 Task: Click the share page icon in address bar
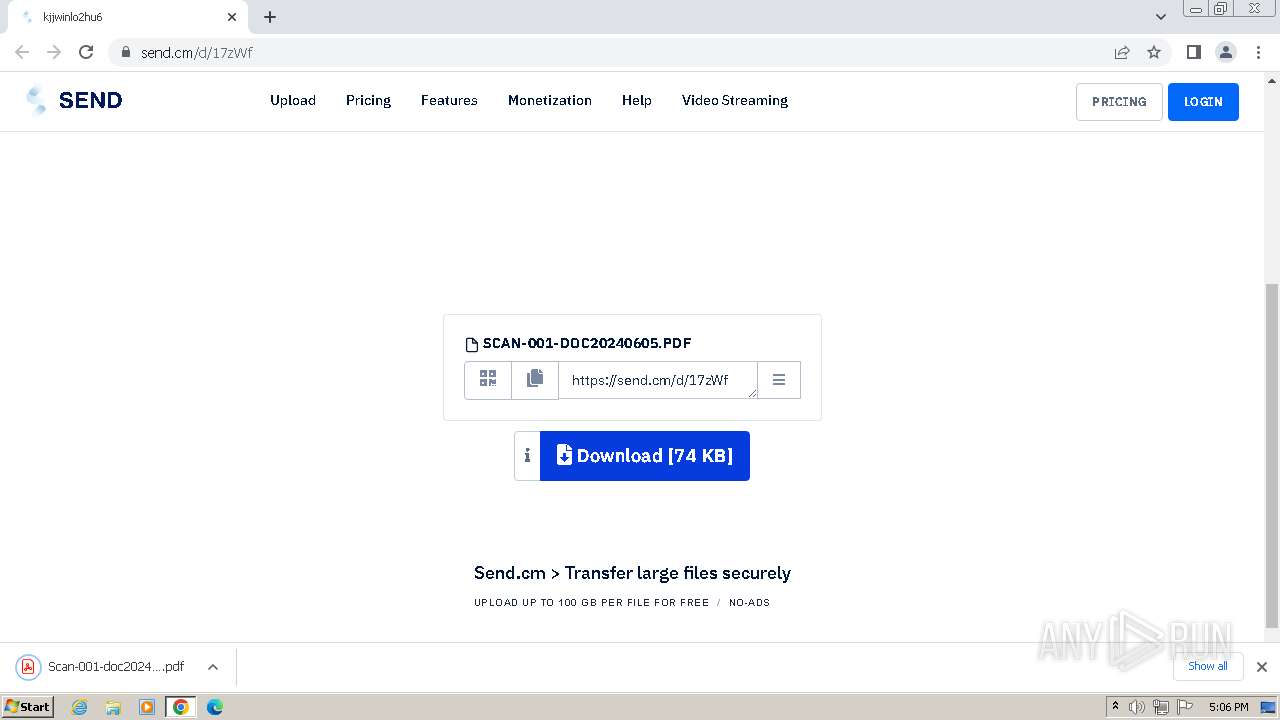1122,52
